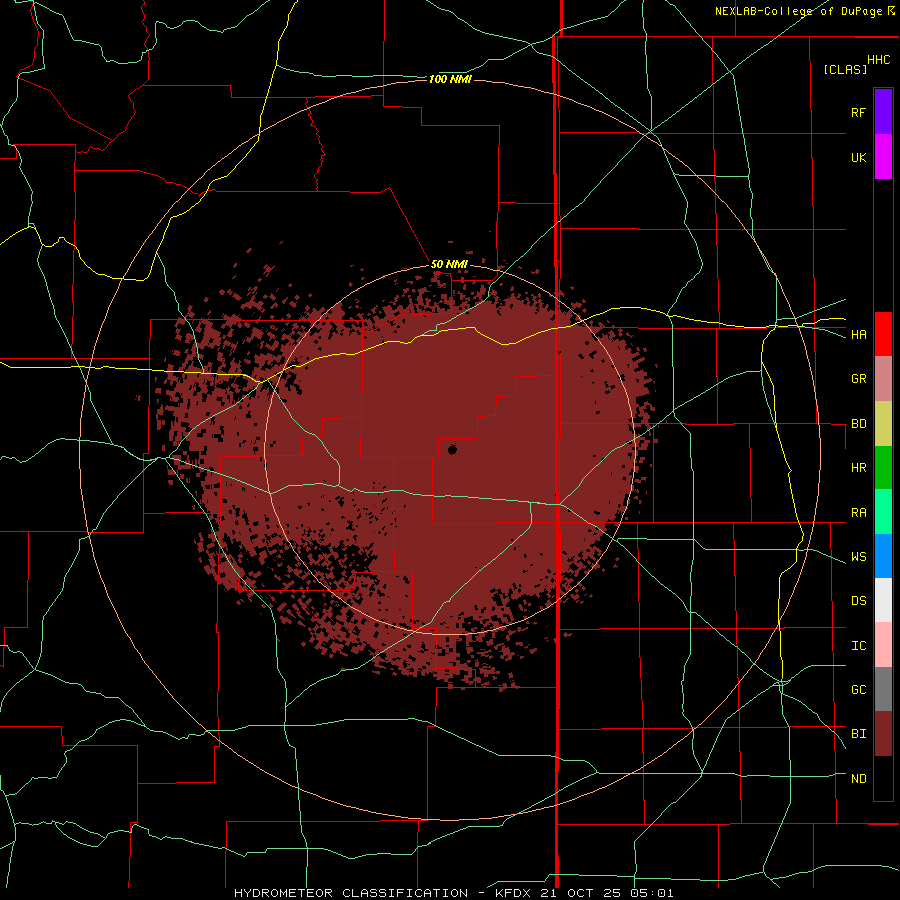Viewport: 900px width, 900px height.
Task: Select the GR pinkish legend swatch
Action: point(883,379)
